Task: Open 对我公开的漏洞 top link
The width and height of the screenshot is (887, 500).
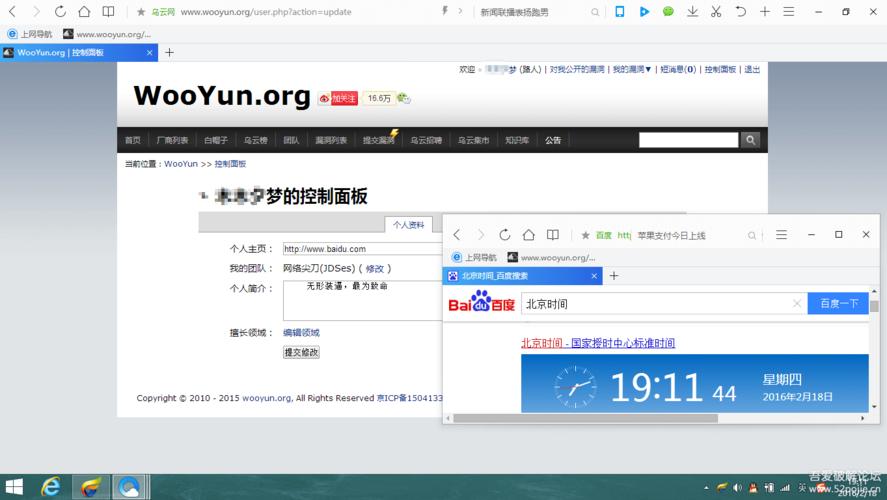Action: [x=577, y=70]
